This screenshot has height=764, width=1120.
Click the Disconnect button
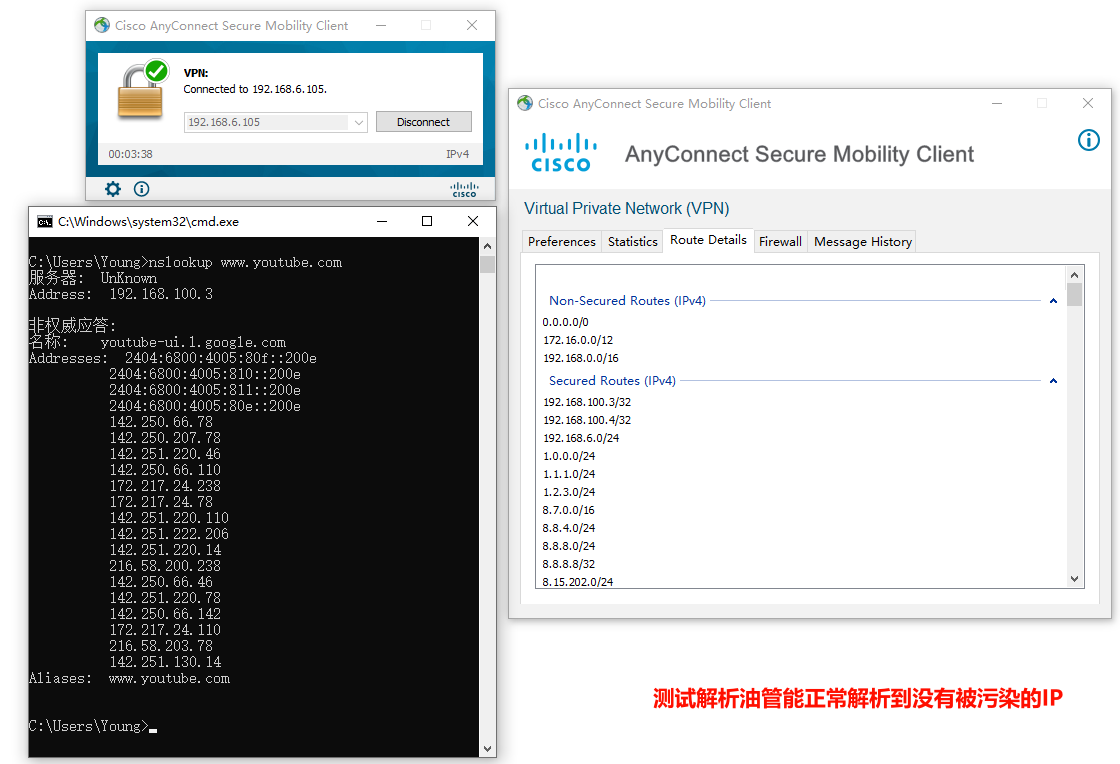click(424, 122)
